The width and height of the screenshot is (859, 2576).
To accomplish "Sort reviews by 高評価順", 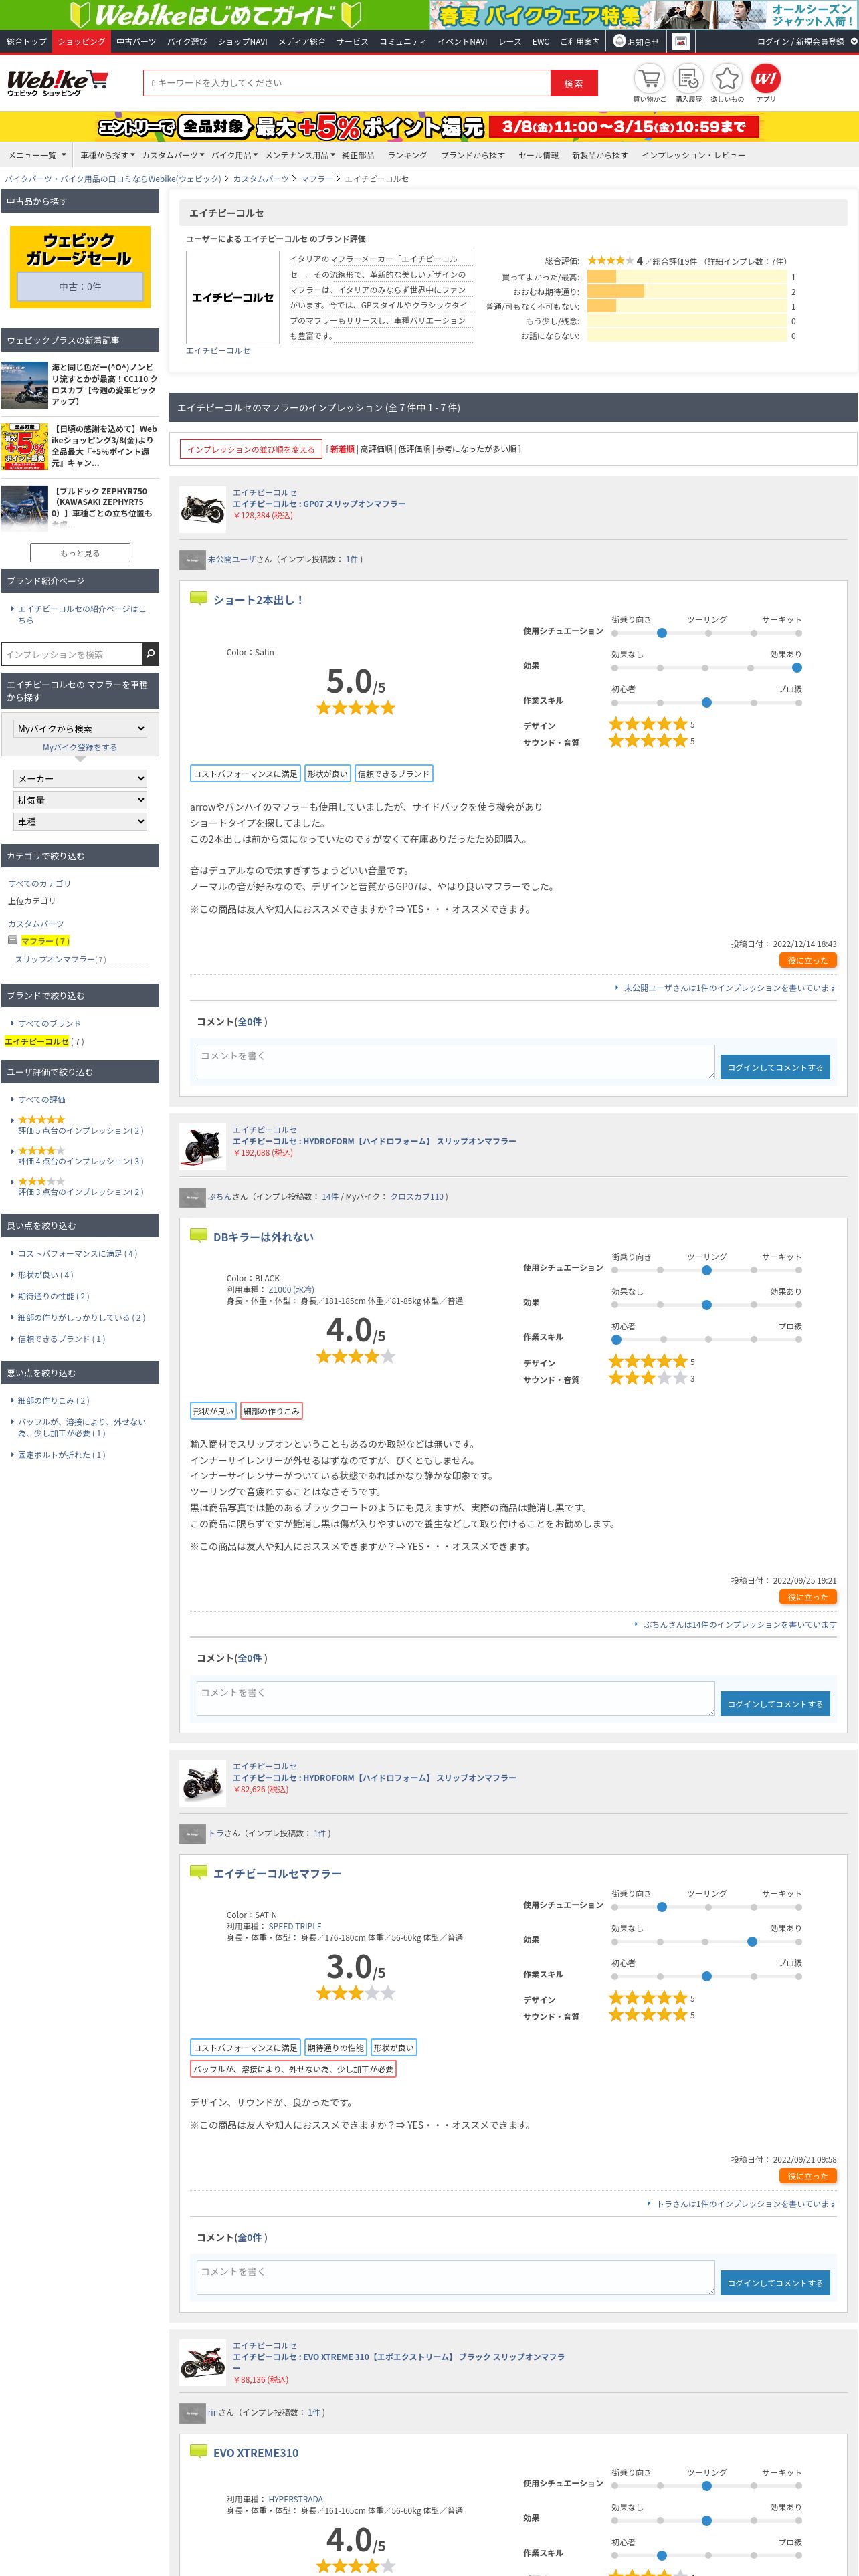I will (x=376, y=449).
